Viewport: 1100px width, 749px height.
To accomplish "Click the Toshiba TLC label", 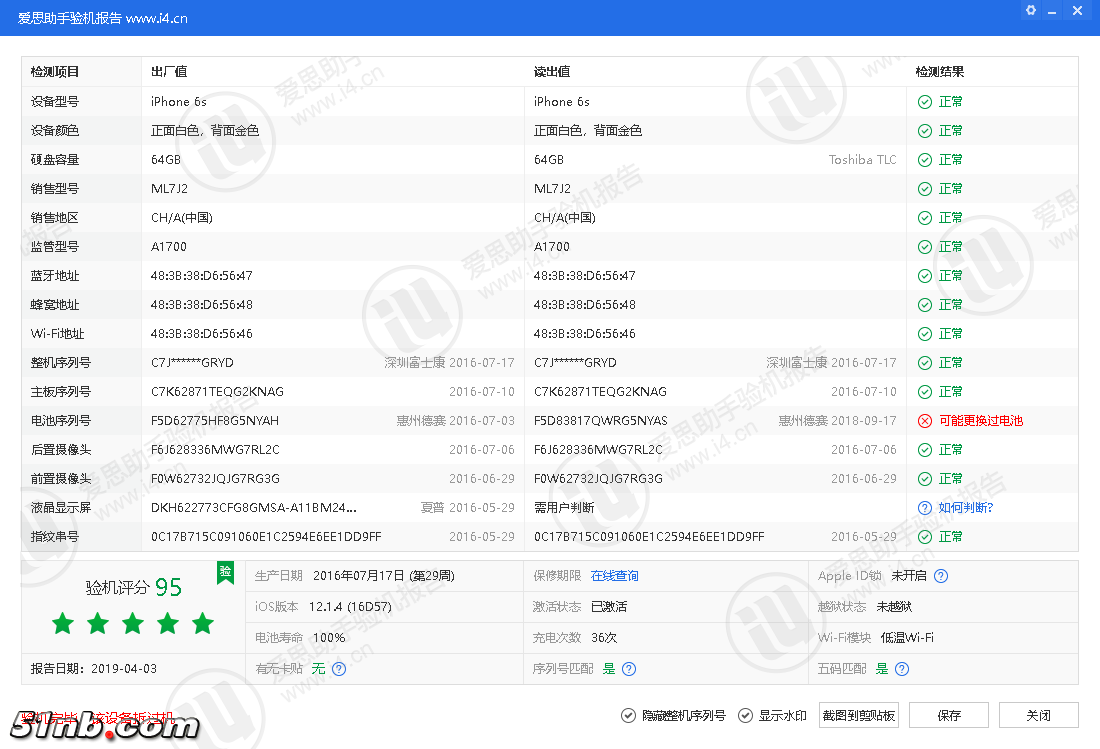I will click(x=862, y=159).
